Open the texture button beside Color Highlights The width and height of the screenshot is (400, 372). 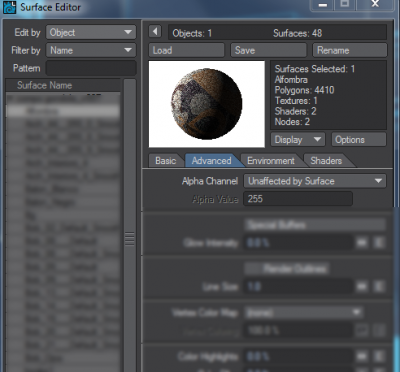coord(379,356)
